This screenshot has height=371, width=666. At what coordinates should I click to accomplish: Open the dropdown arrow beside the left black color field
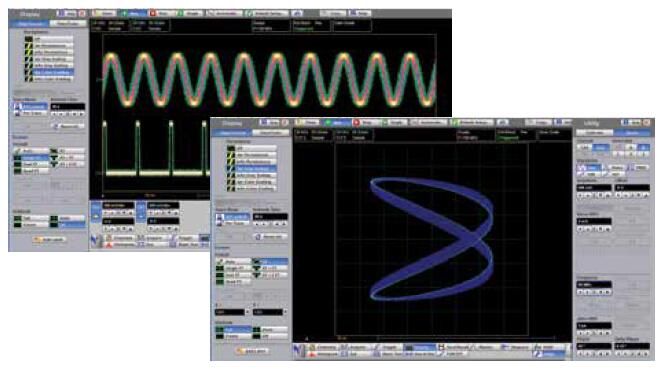pos(248,312)
